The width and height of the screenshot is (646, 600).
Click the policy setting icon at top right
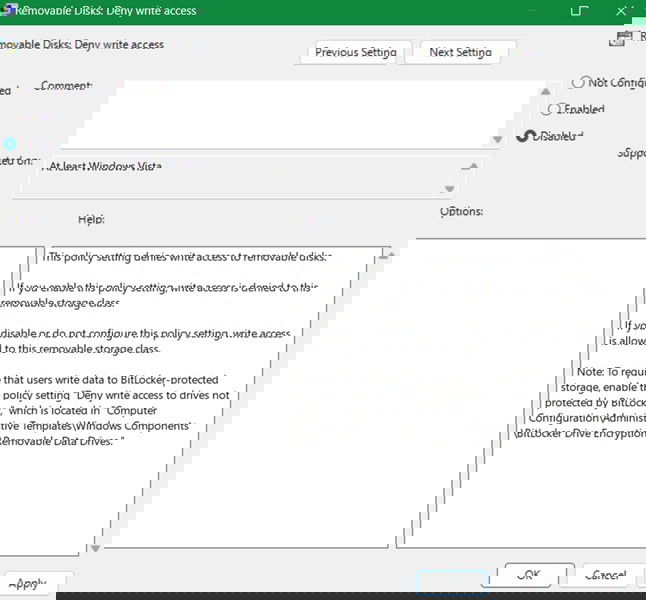(624, 37)
